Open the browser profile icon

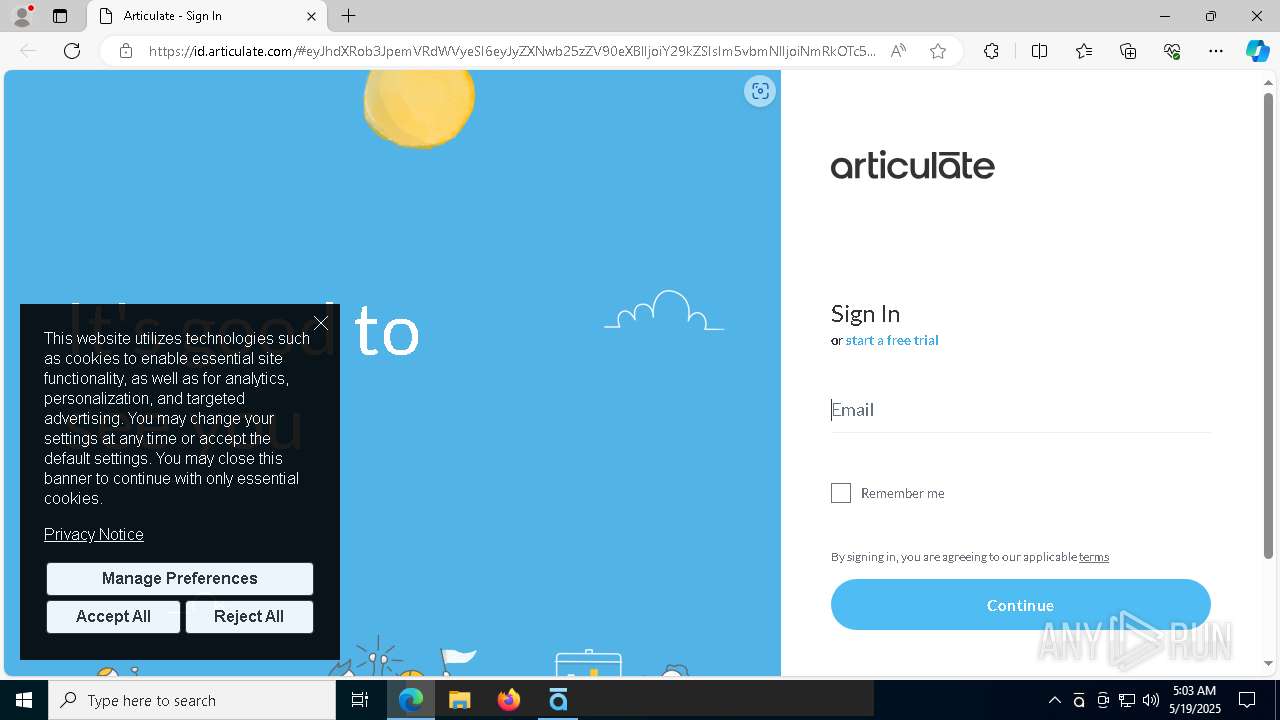tap(22, 16)
